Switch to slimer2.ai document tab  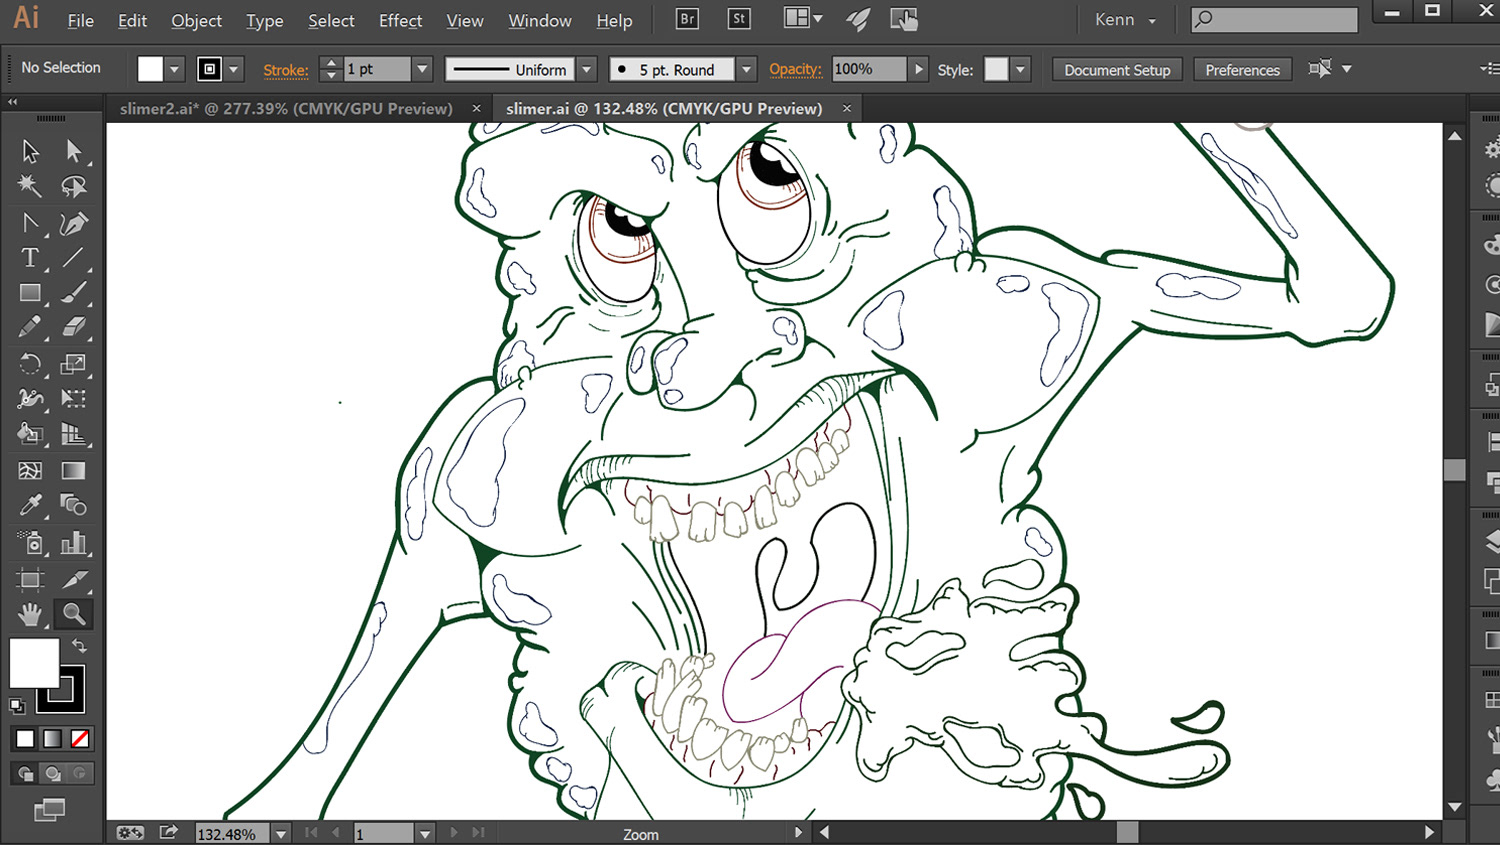pos(286,108)
